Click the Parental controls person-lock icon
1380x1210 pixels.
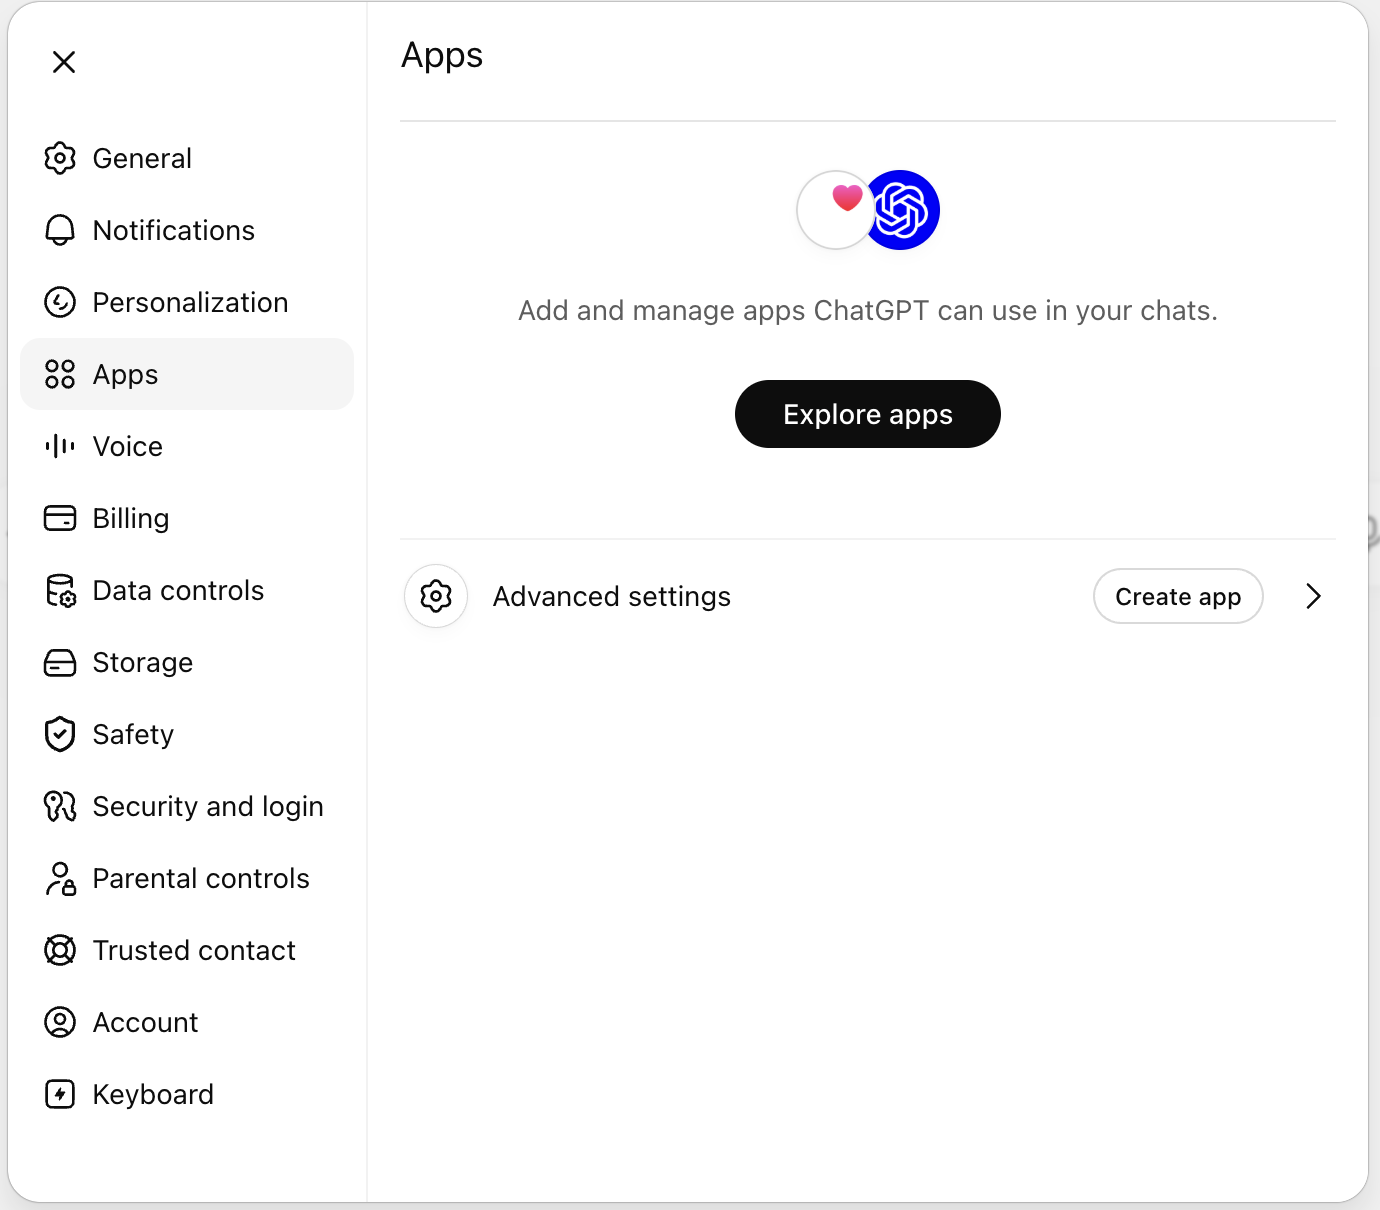tap(60, 878)
